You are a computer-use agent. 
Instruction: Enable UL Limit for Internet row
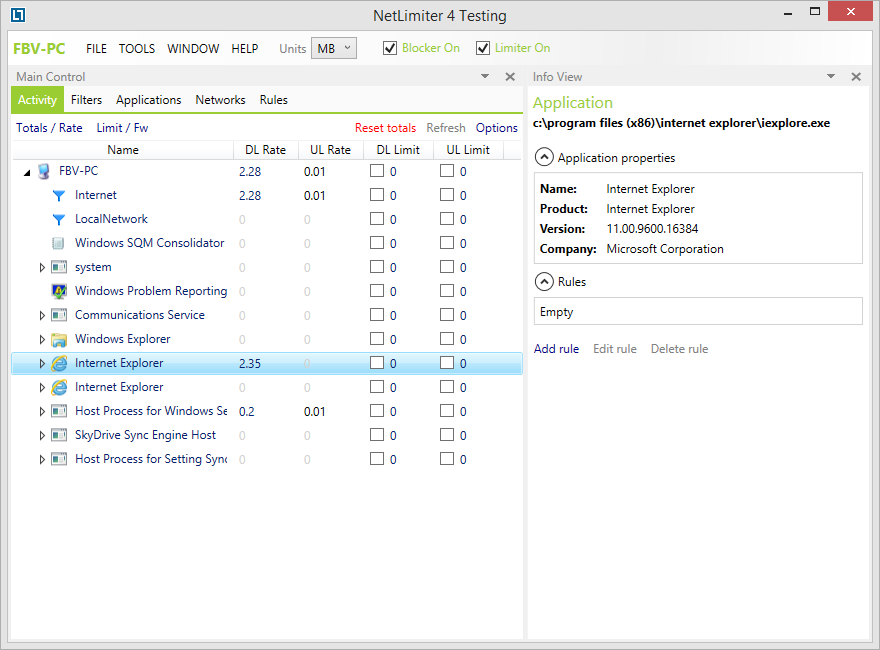click(x=447, y=195)
